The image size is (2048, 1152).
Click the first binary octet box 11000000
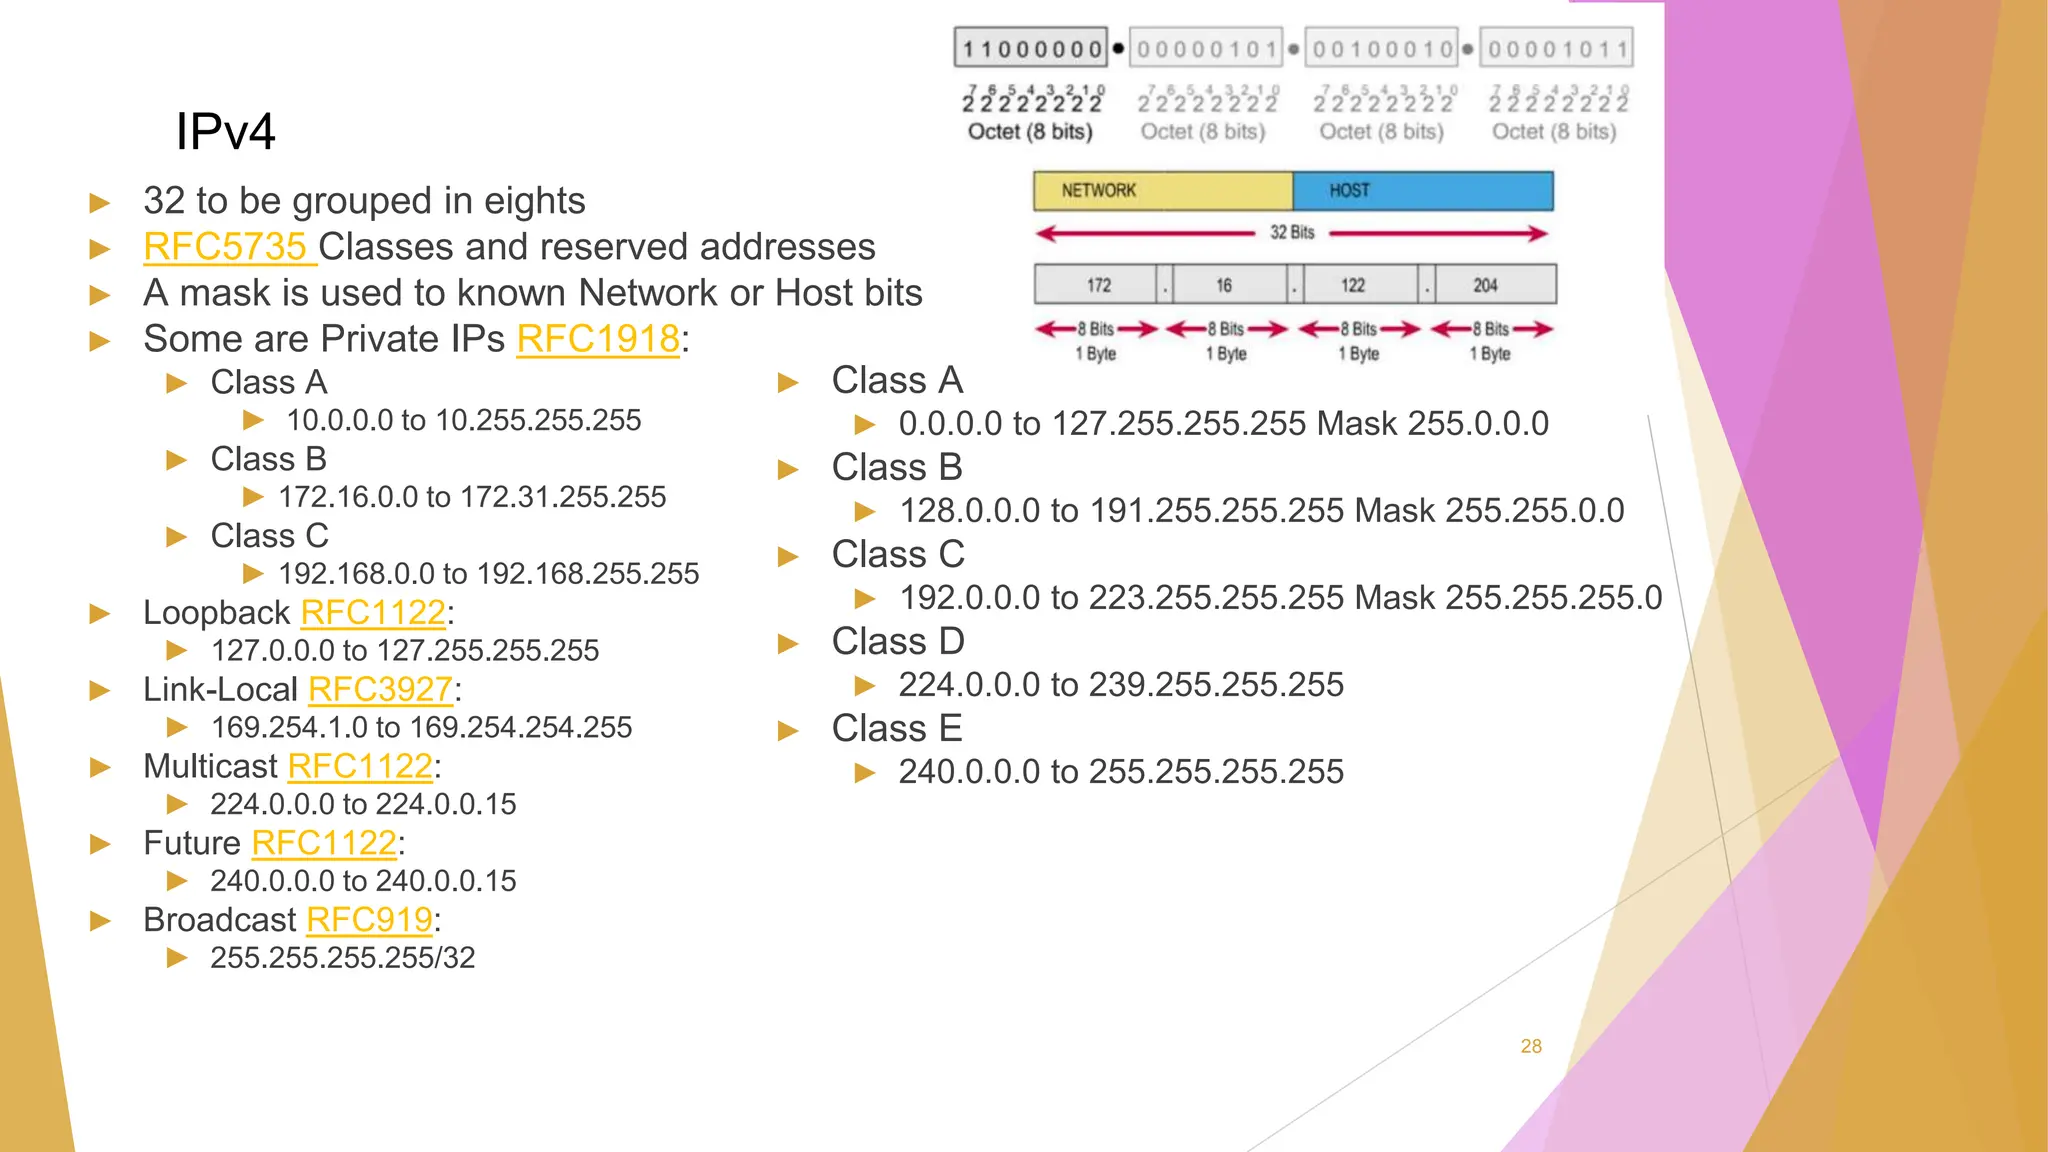click(x=1031, y=48)
